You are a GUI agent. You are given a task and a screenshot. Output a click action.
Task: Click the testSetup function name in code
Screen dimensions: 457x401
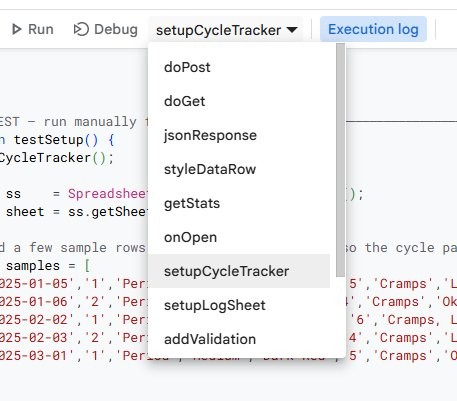pos(49,140)
